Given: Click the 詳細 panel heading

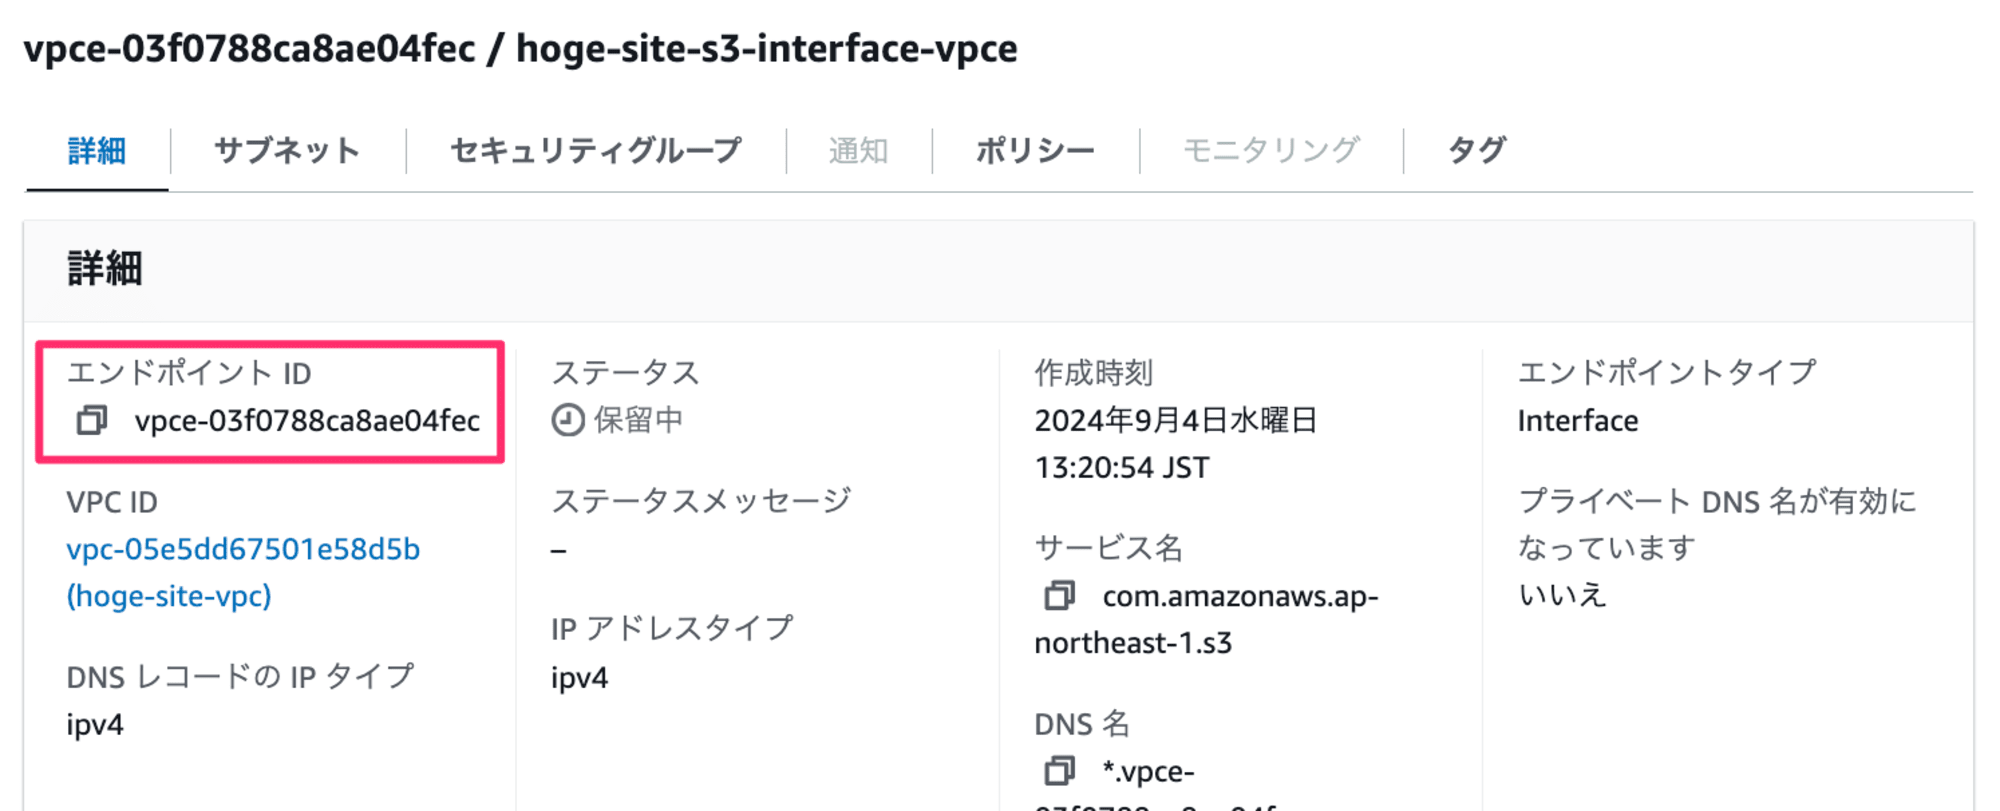Looking at the screenshot, I should coord(105,269).
